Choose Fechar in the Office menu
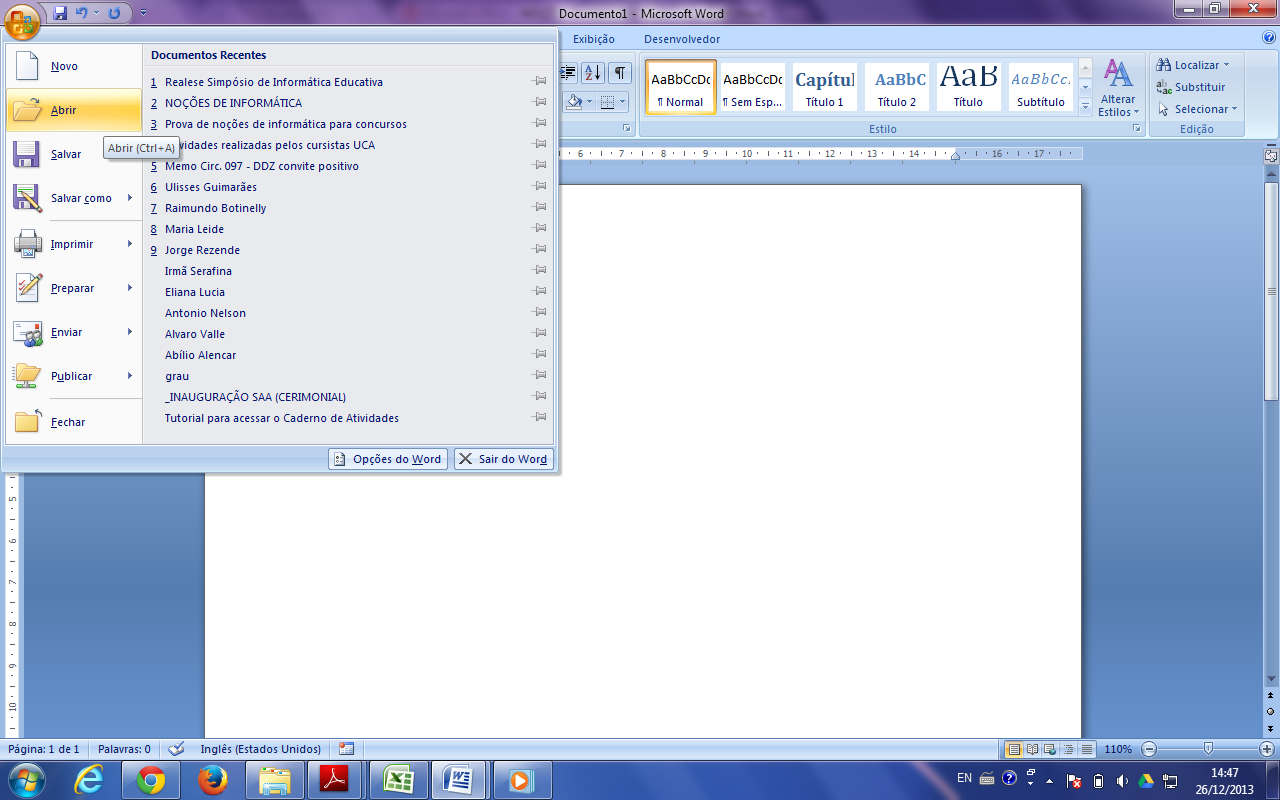Screen dimensions: 1280x800 coord(74,422)
